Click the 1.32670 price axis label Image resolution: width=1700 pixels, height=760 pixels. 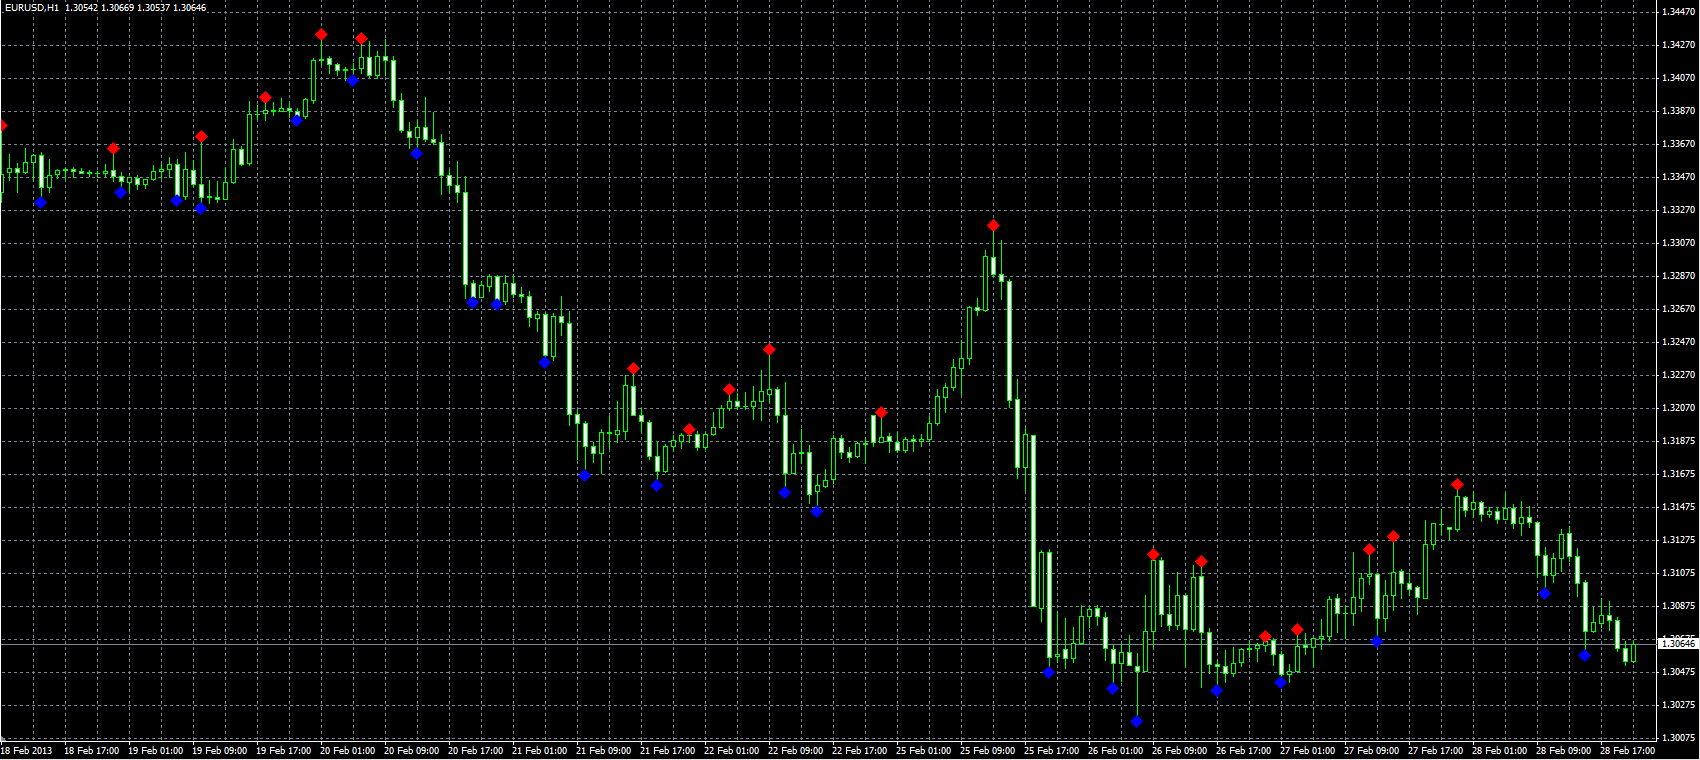(1679, 309)
